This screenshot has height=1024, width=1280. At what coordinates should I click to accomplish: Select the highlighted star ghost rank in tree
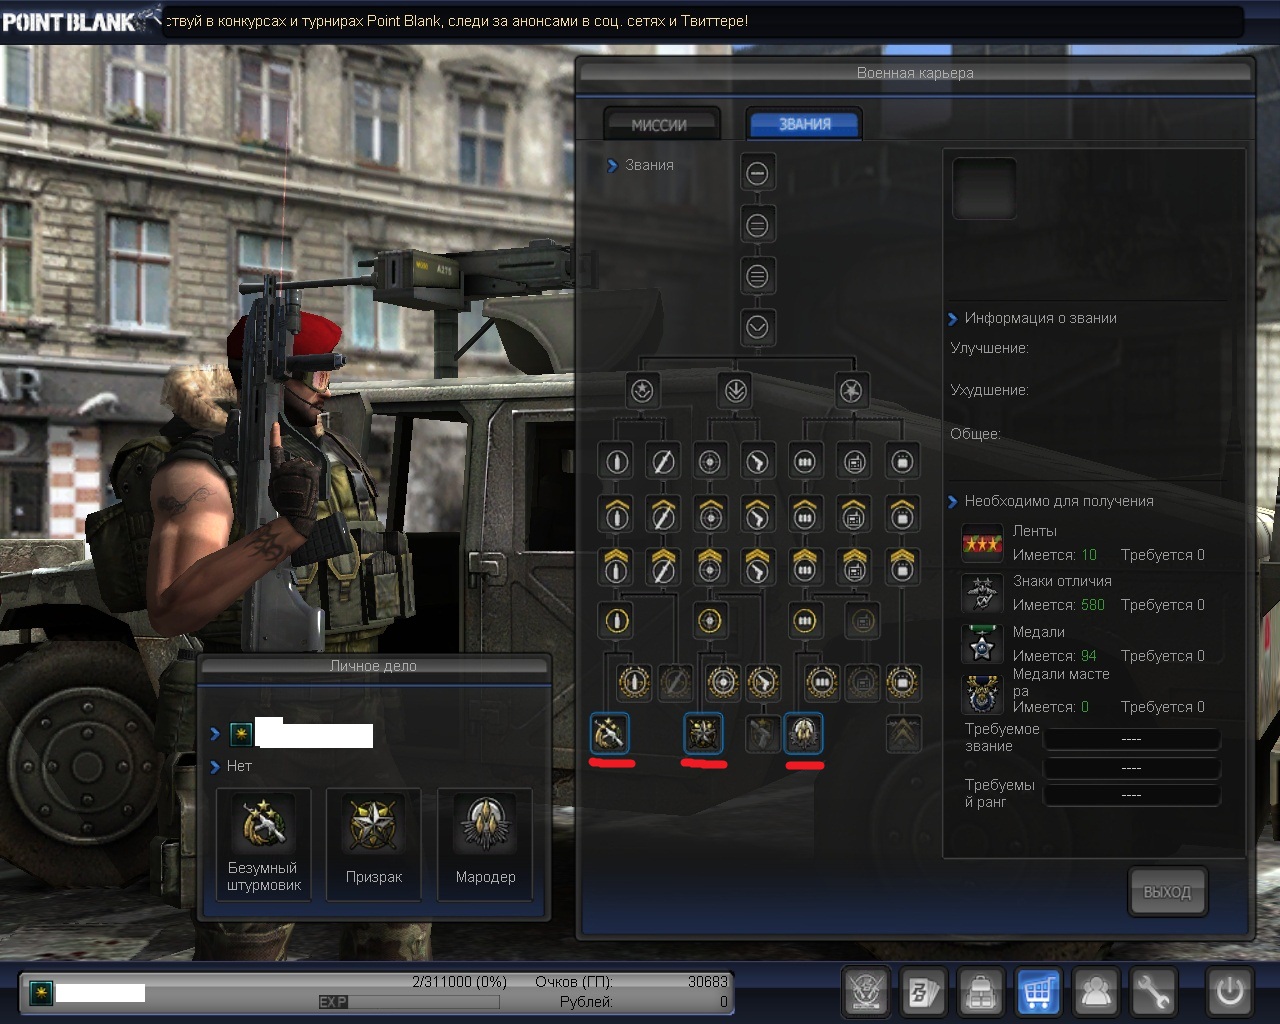coord(703,734)
